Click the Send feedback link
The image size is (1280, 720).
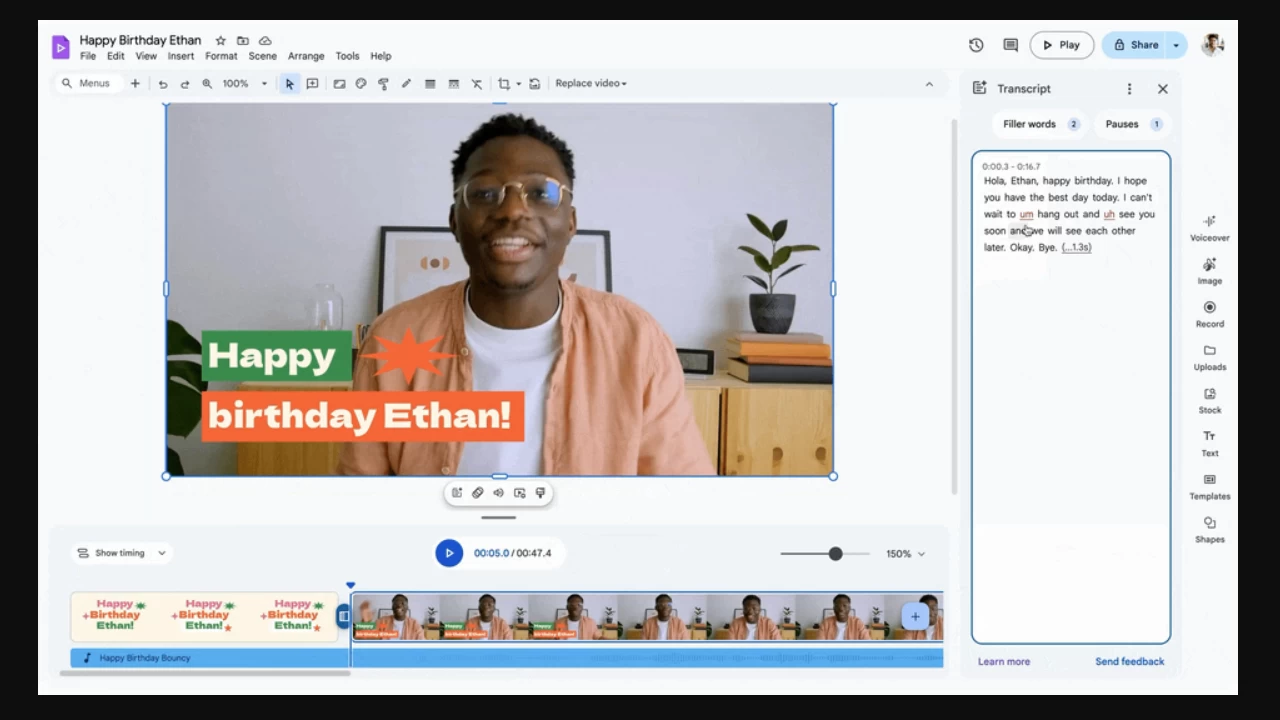(1130, 662)
